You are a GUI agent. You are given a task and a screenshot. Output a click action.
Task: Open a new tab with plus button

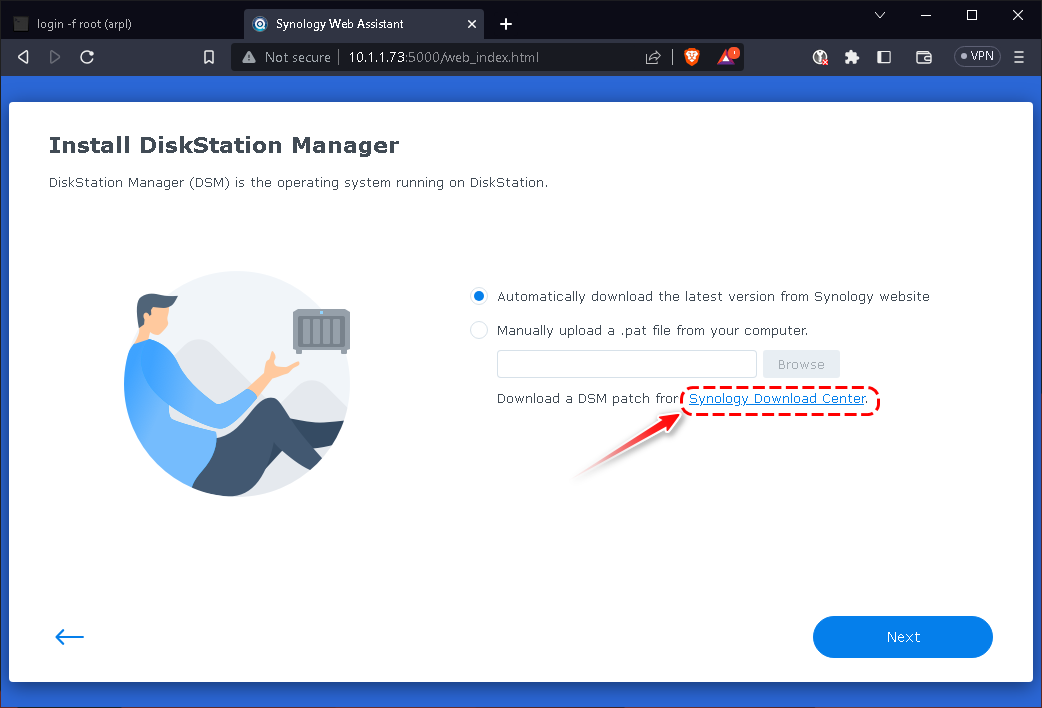point(506,24)
